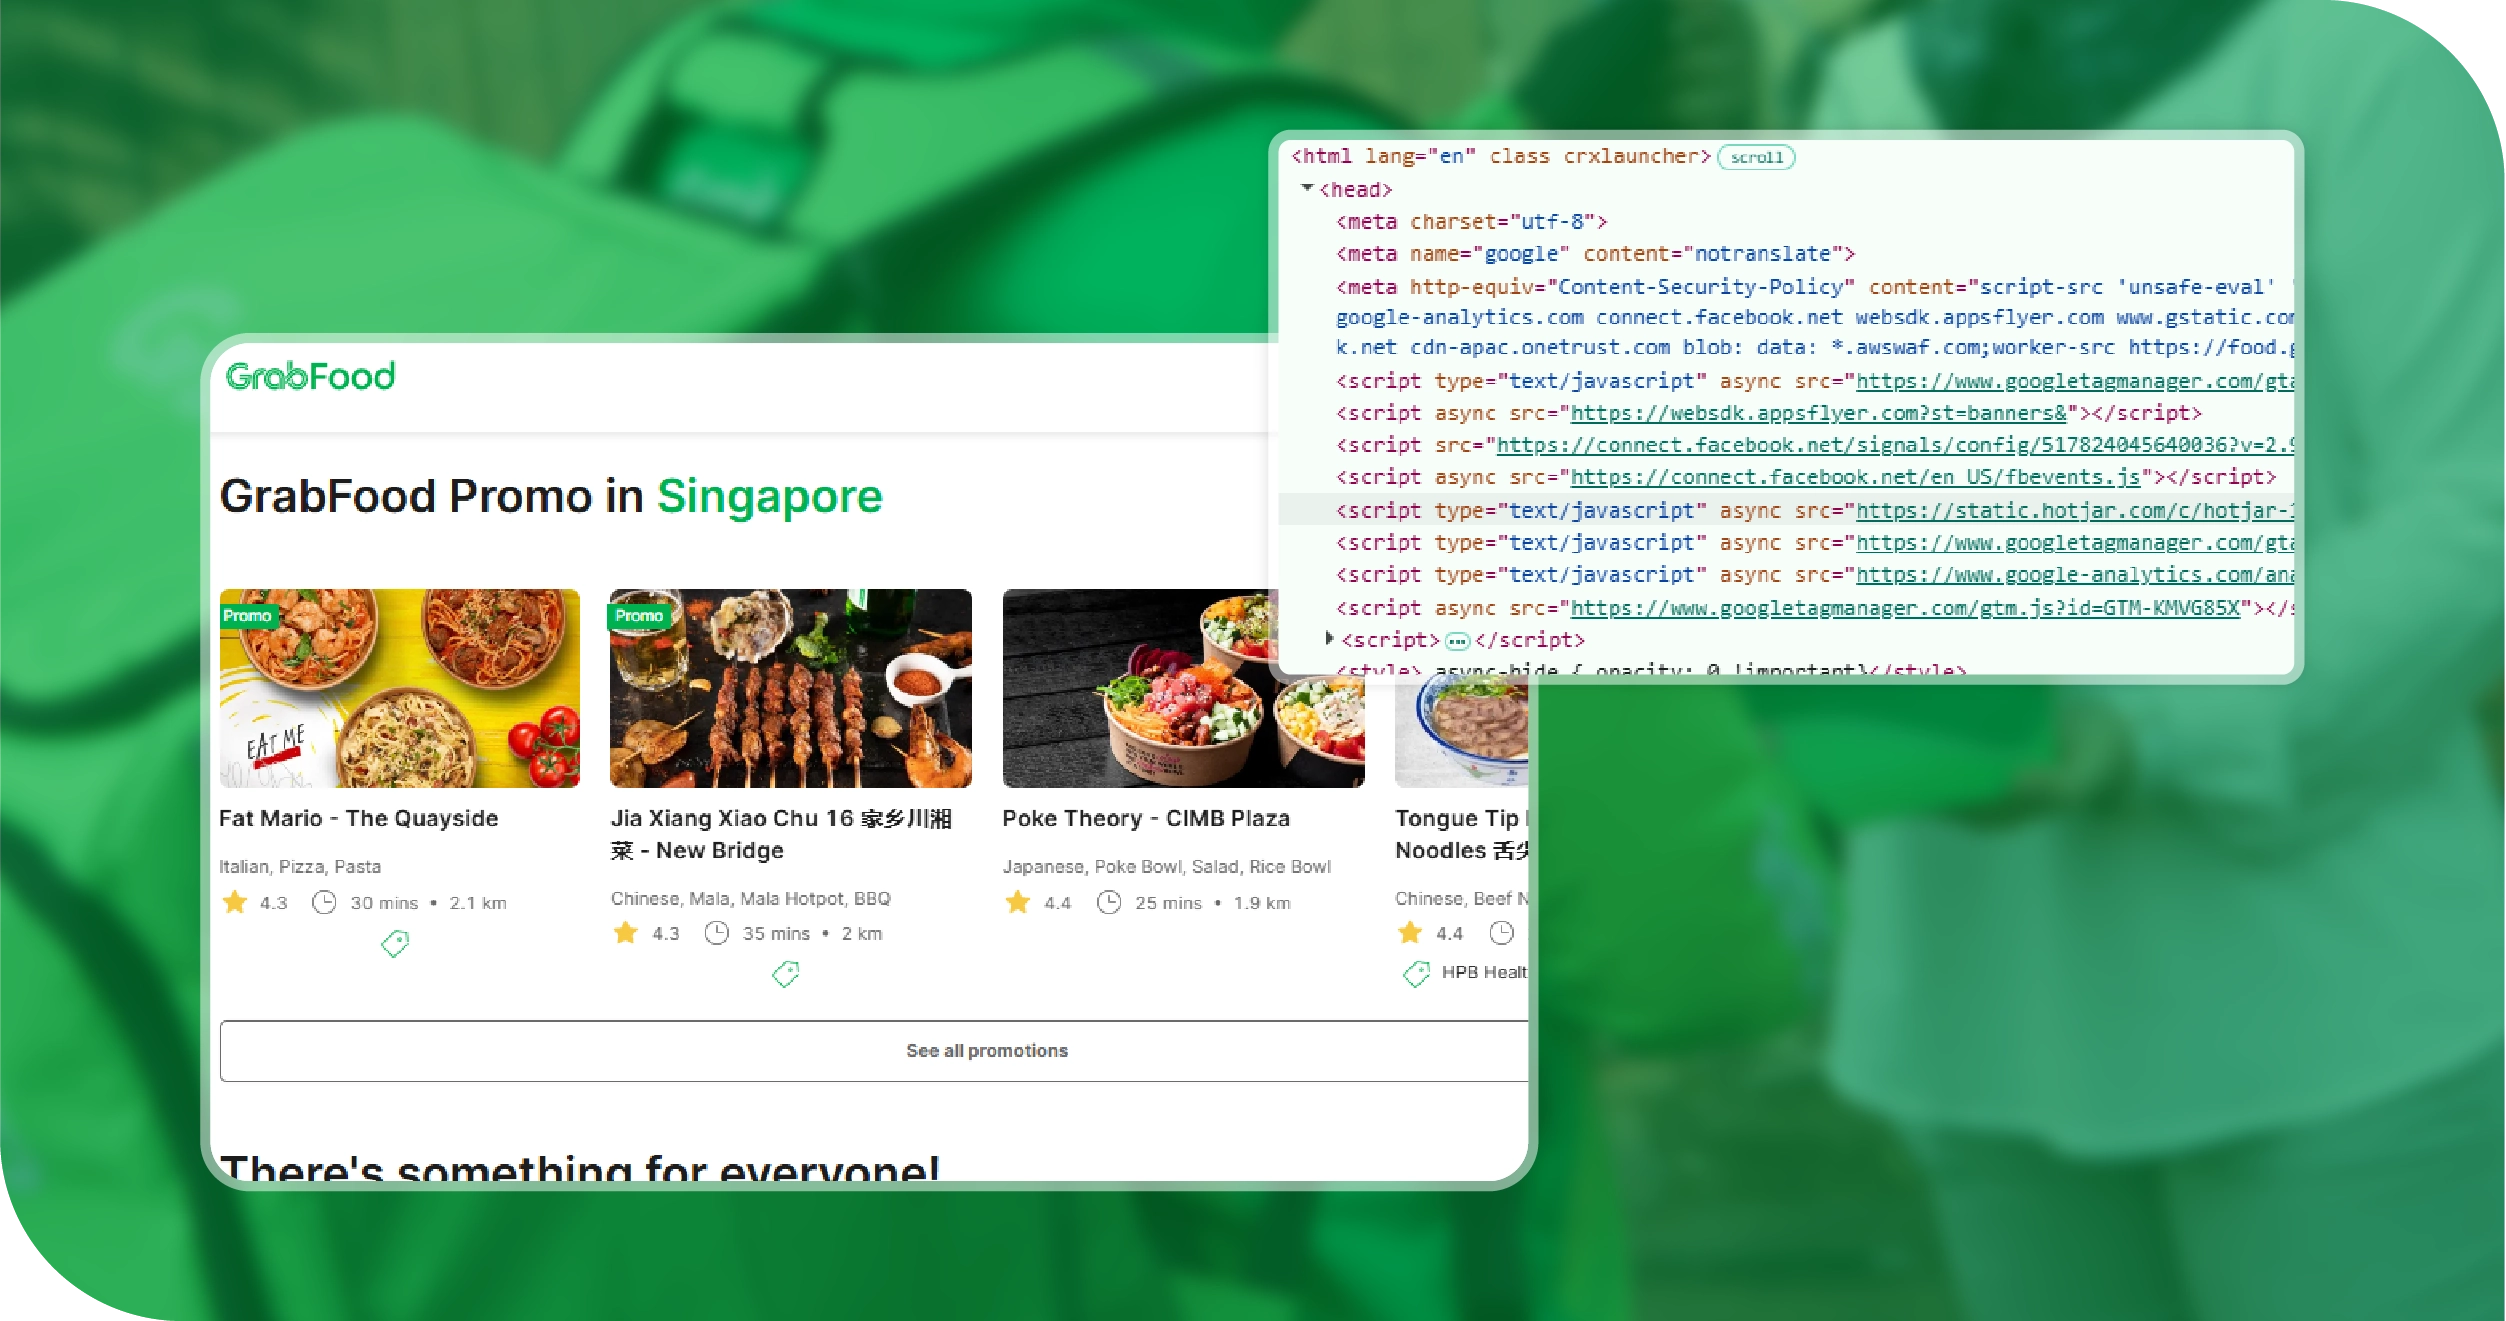The height and width of the screenshot is (1321, 2506).
Task: Expand the collapsed script element
Action: [x=1330, y=639]
